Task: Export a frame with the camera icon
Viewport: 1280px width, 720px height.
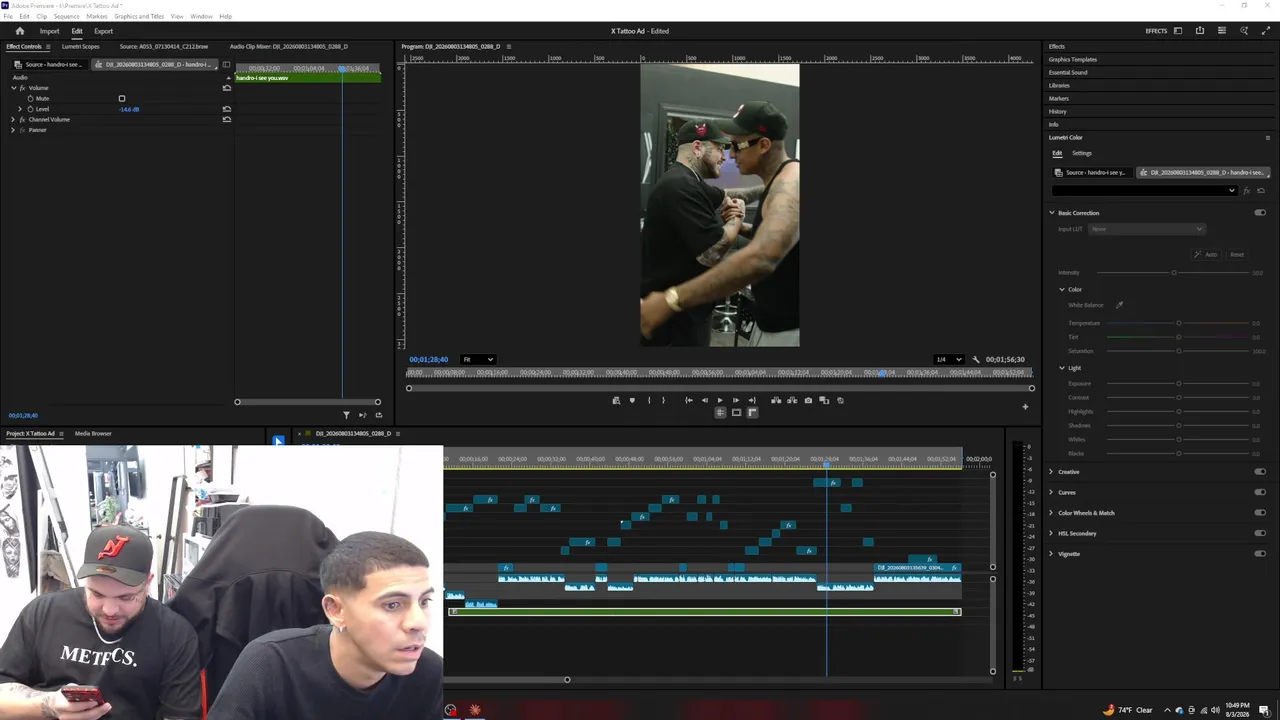Action: point(808,400)
